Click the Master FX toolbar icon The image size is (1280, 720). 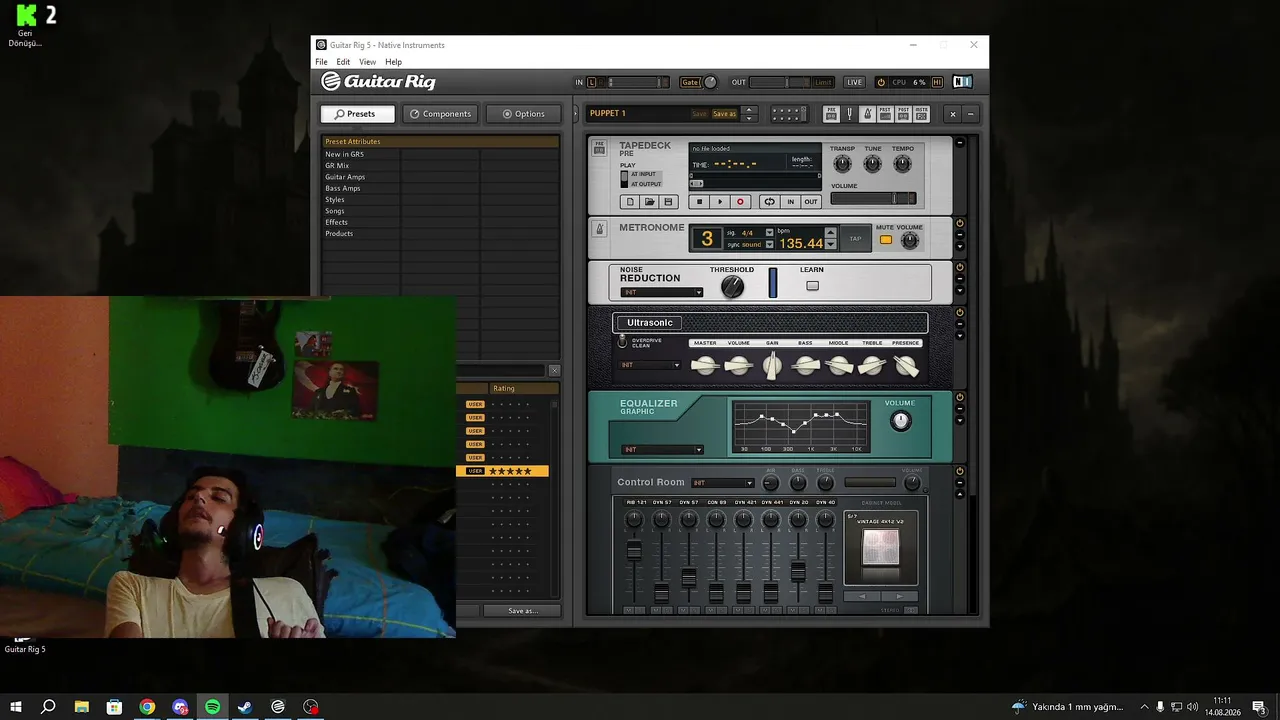tap(921, 114)
